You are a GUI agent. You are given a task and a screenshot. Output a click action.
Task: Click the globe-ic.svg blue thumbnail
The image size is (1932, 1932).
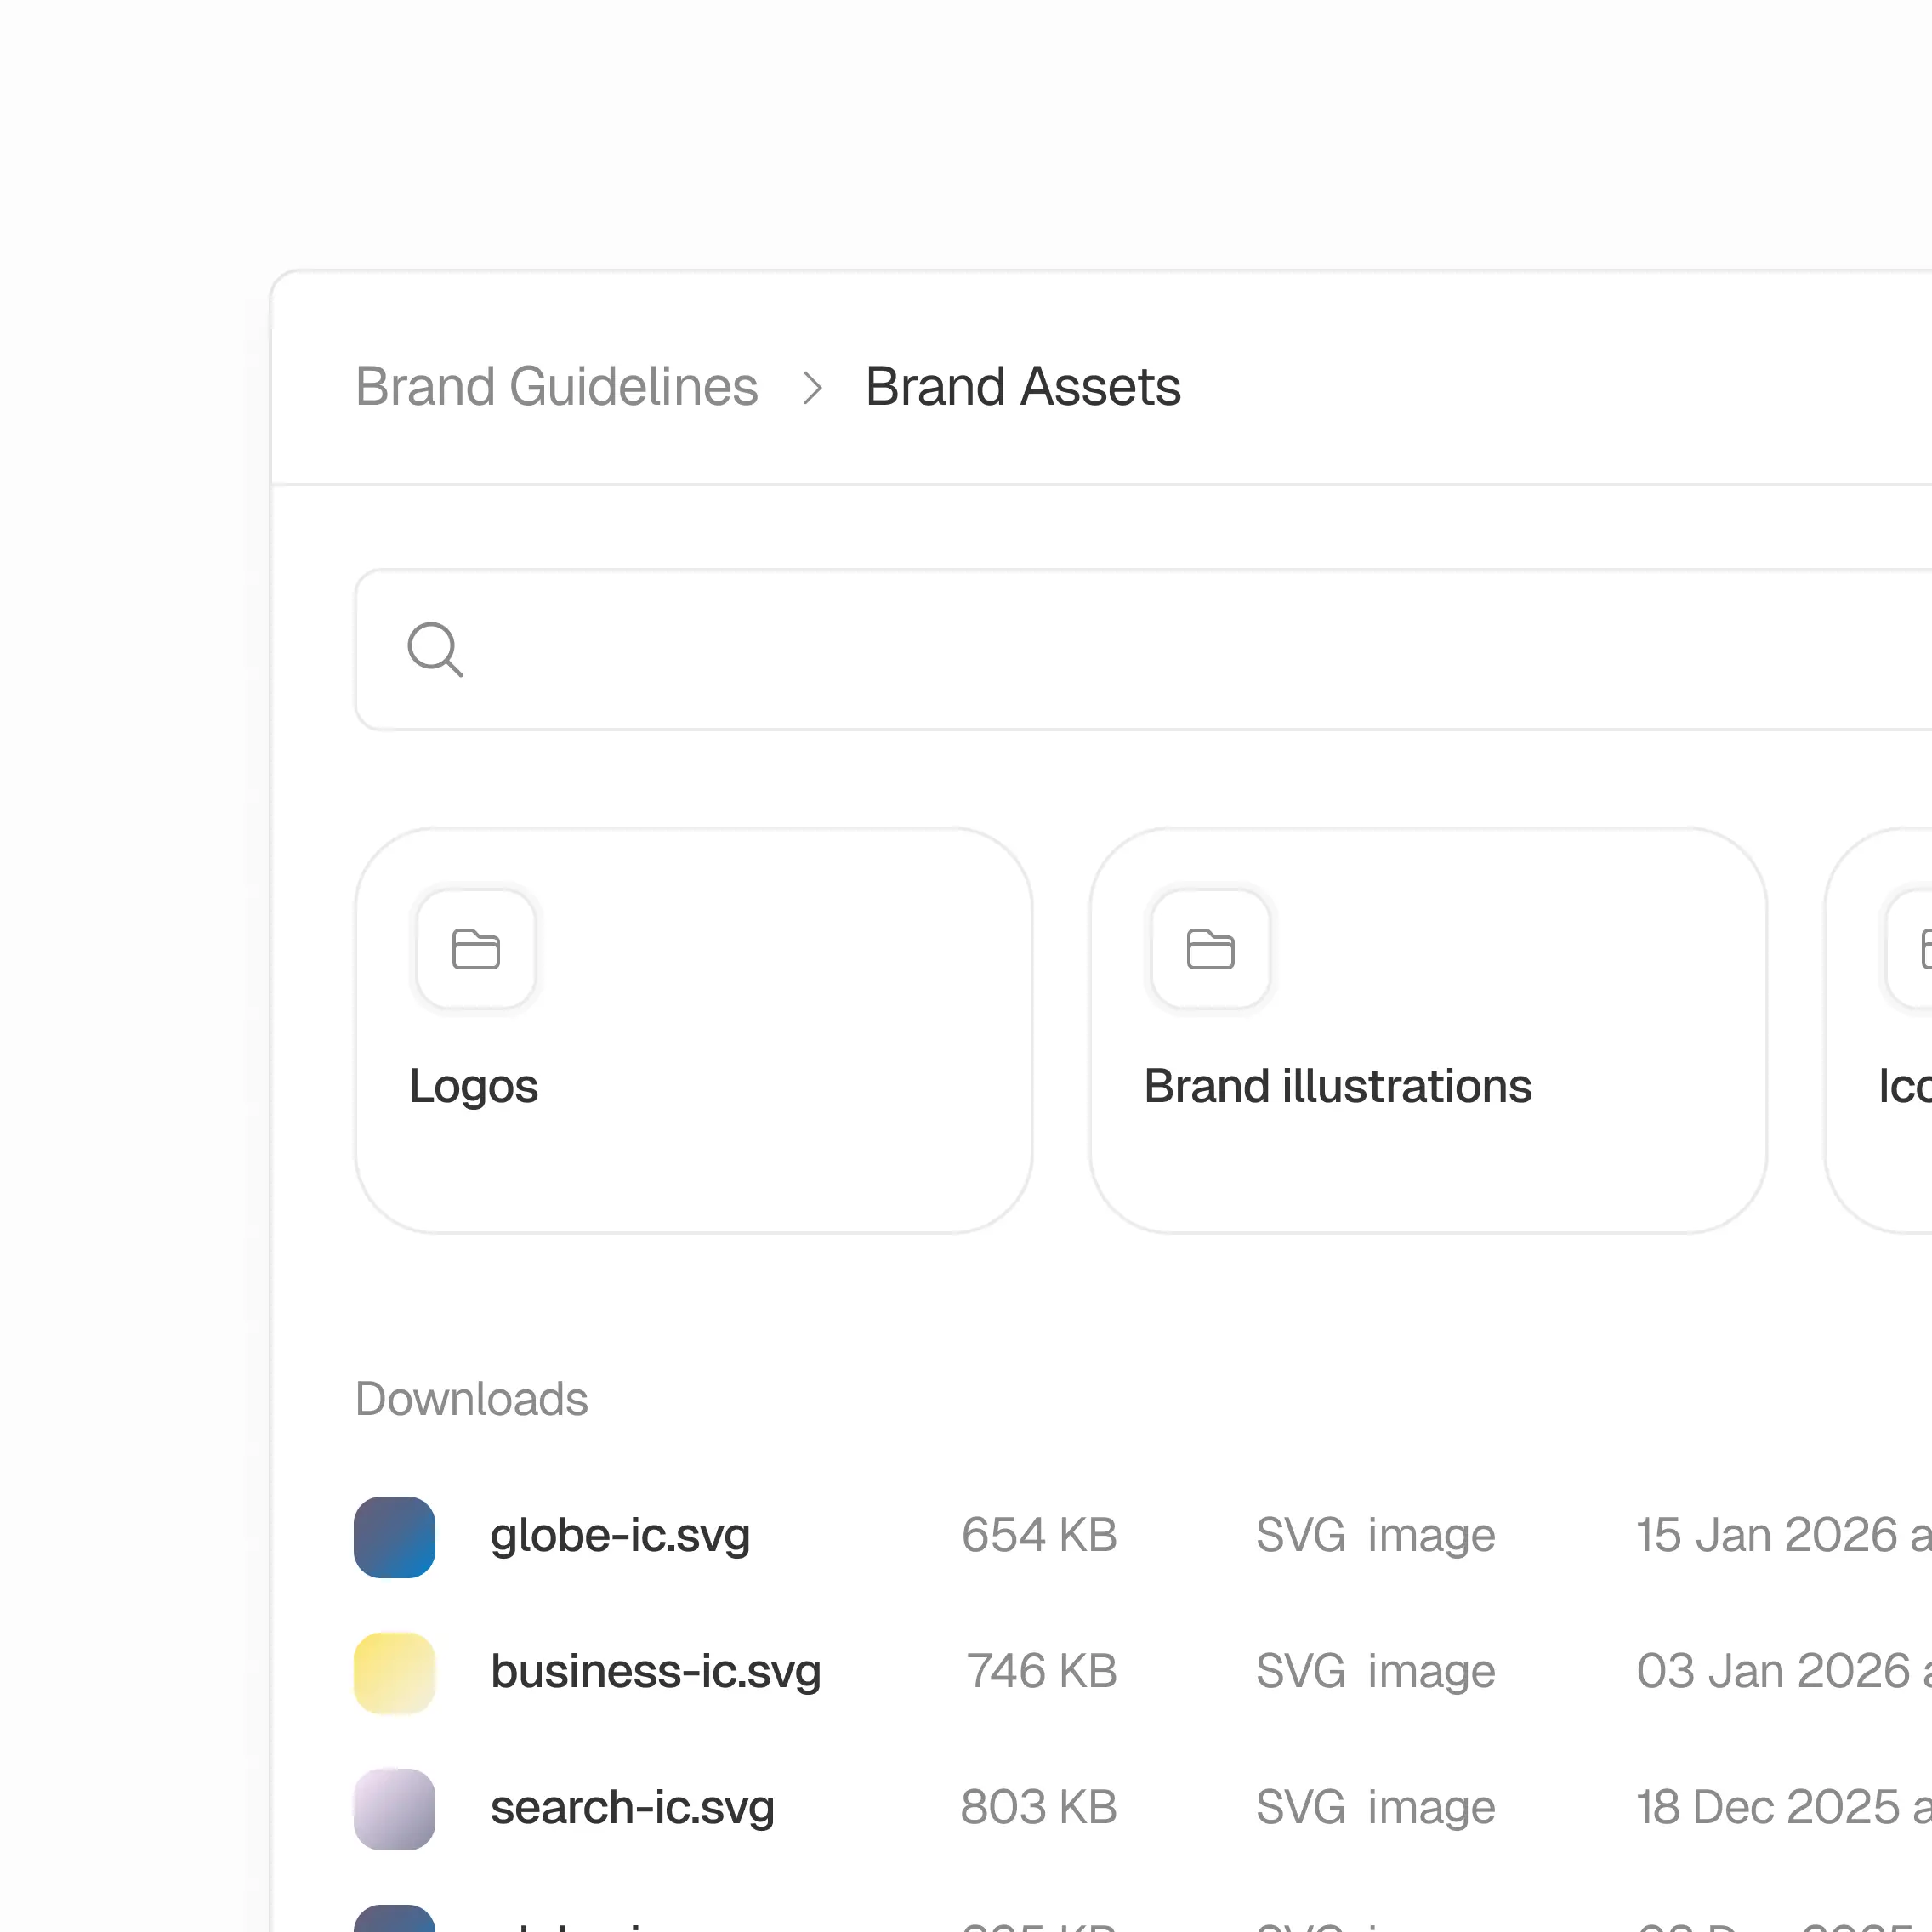point(395,1536)
